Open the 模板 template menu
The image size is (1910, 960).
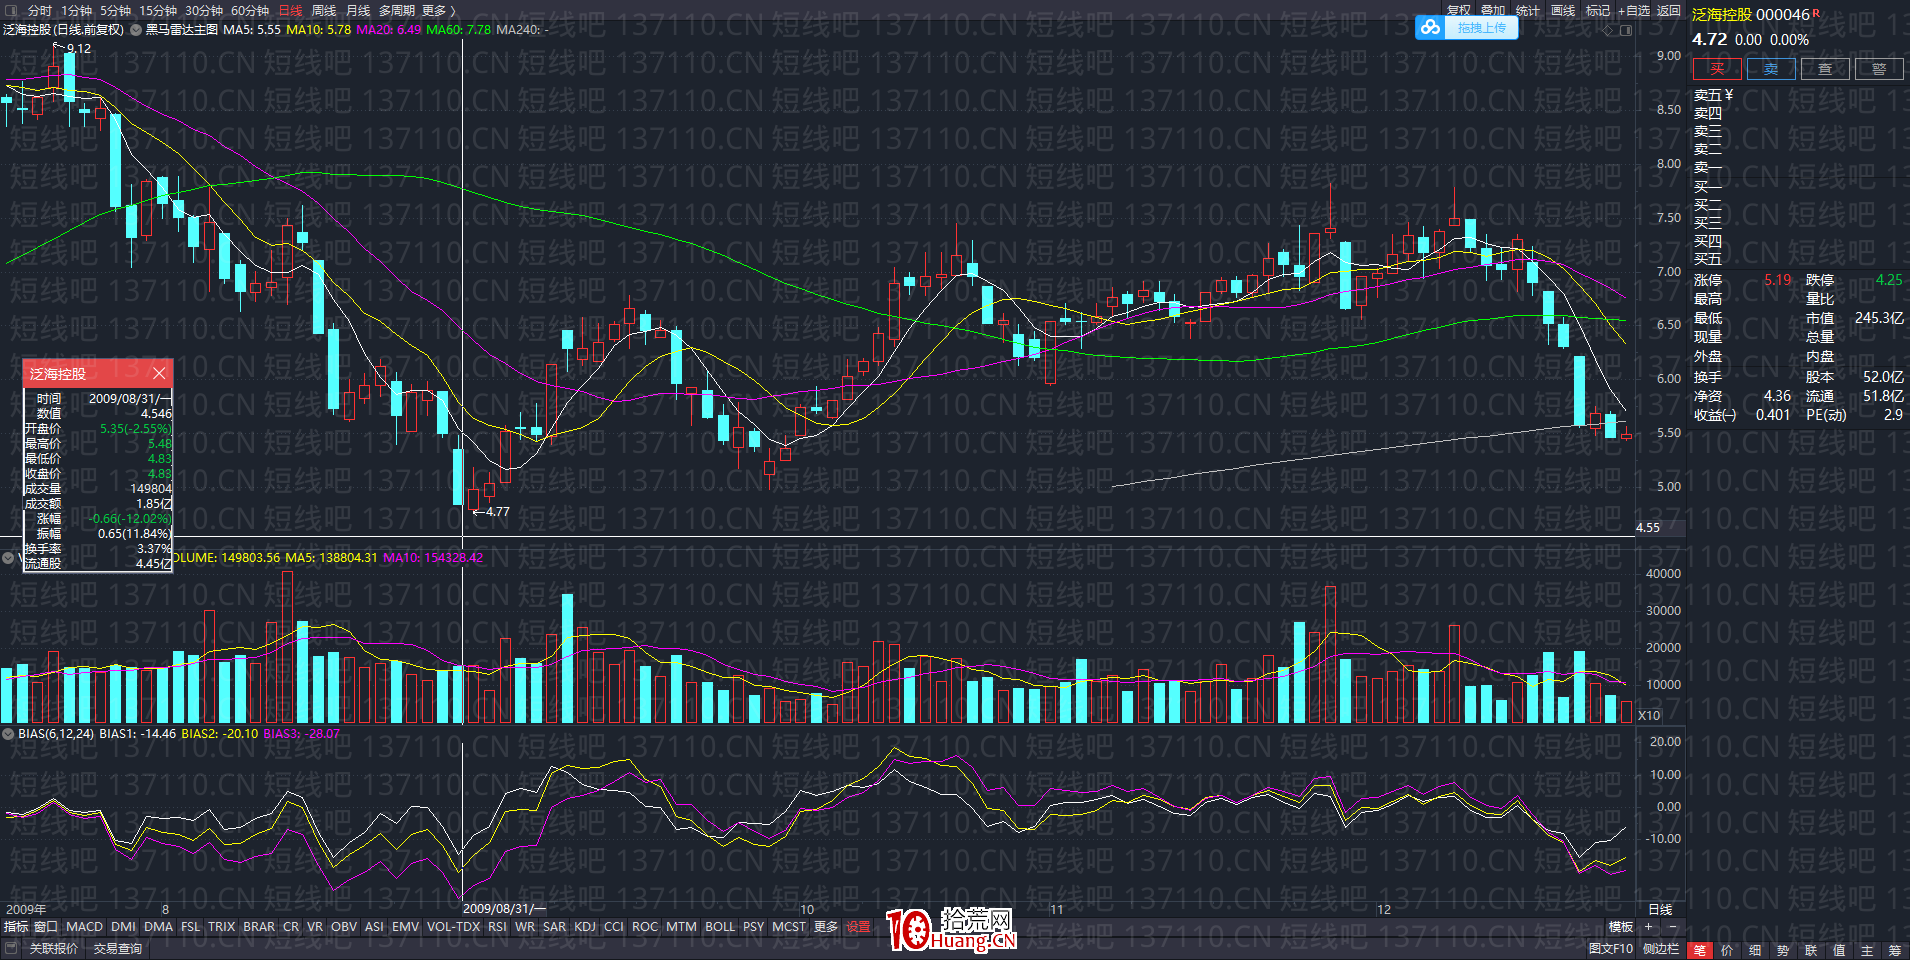coord(1621,927)
